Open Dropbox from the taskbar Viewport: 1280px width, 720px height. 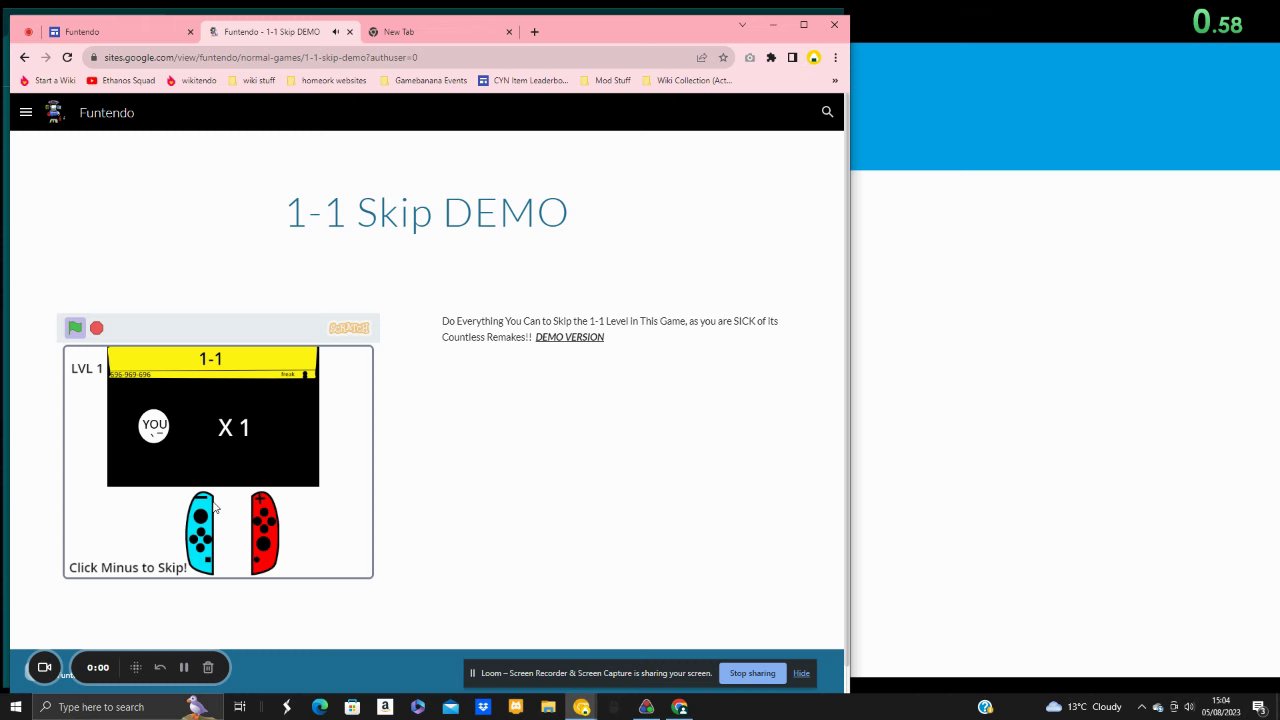click(483, 707)
